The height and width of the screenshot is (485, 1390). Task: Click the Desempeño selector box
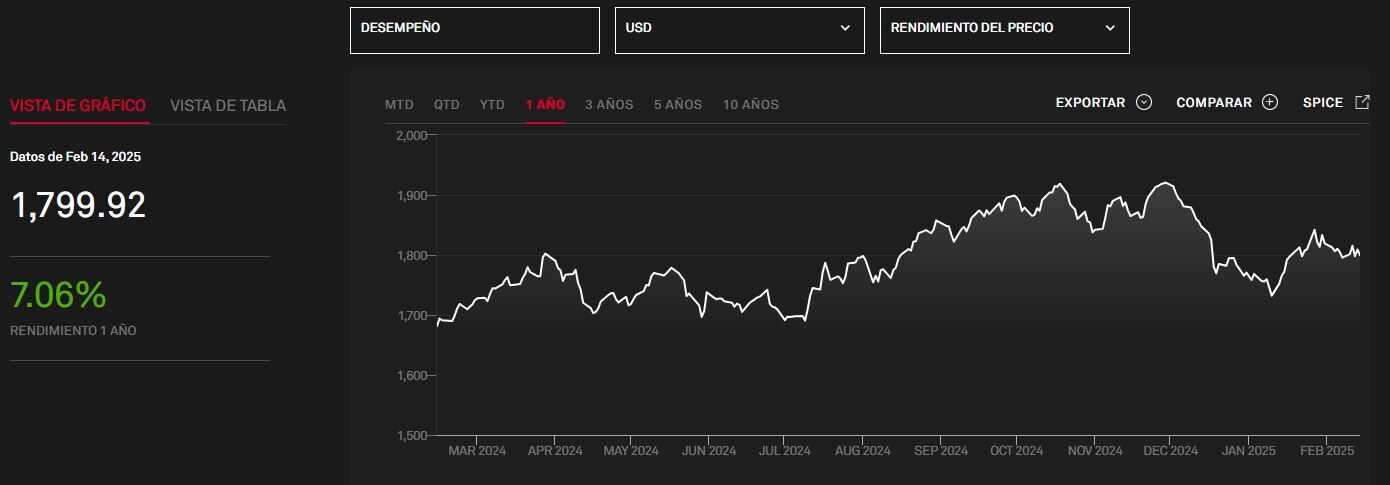click(x=474, y=30)
